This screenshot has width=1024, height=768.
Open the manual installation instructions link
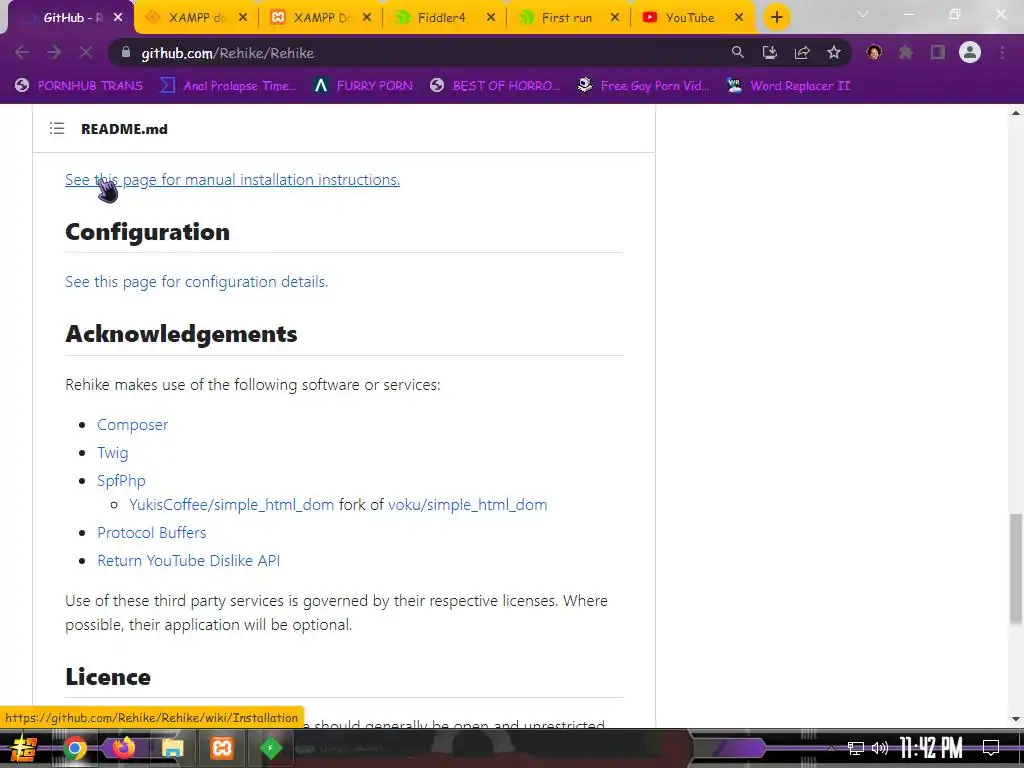pos(232,180)
